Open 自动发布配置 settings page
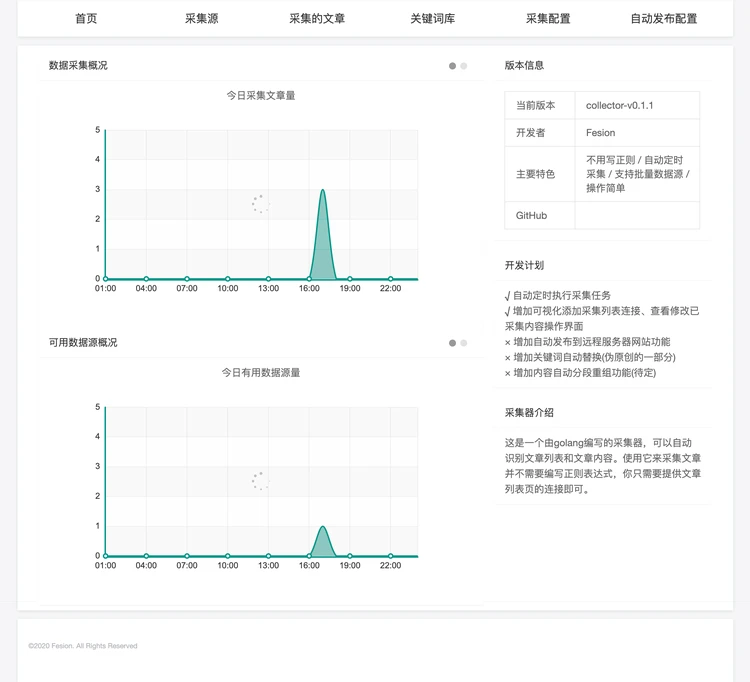The image size is (750, 682). [x=664, y=18]
